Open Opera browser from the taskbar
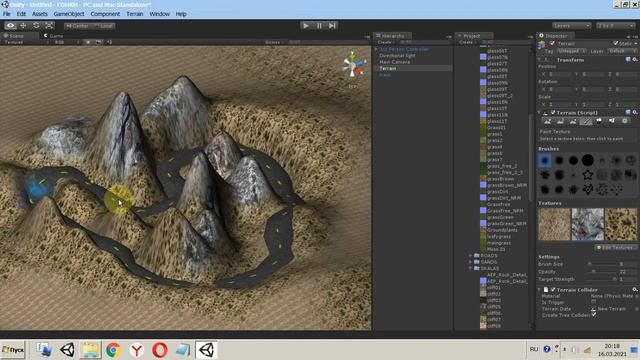The height and width of the screenshot is (360, 640). coord(160,350)
